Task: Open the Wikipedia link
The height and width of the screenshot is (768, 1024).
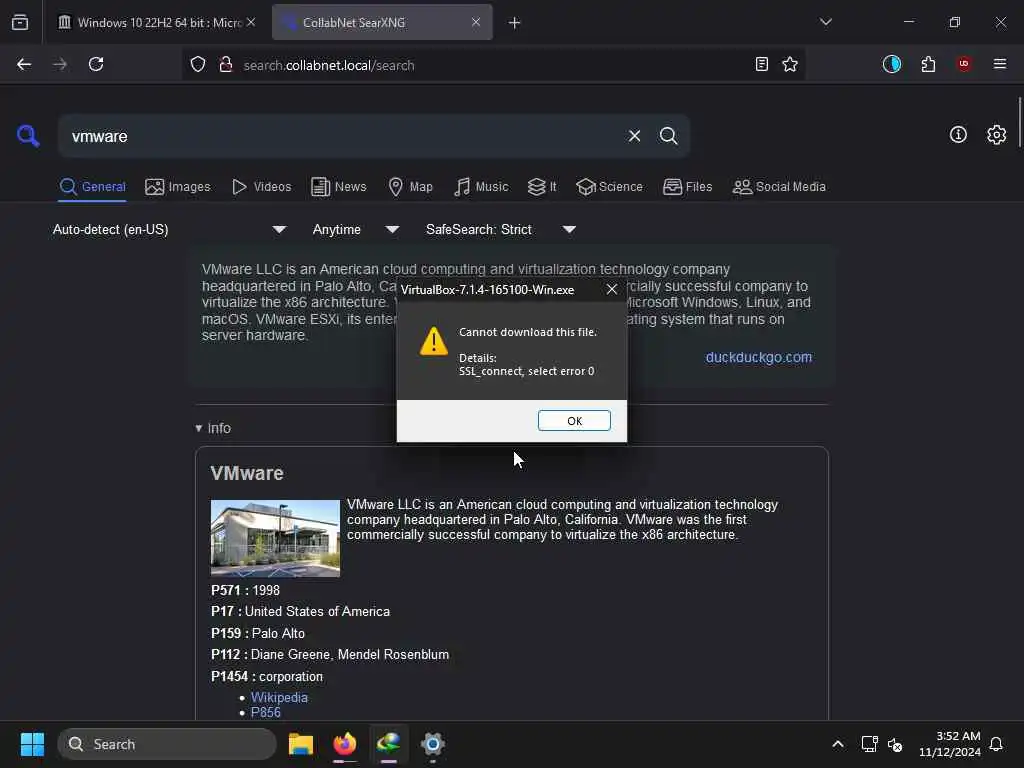Action: pyautogui.click(x=279, y=697)
